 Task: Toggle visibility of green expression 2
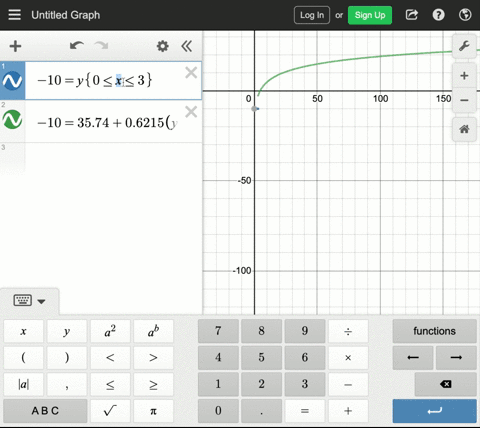tap(12, 119)
